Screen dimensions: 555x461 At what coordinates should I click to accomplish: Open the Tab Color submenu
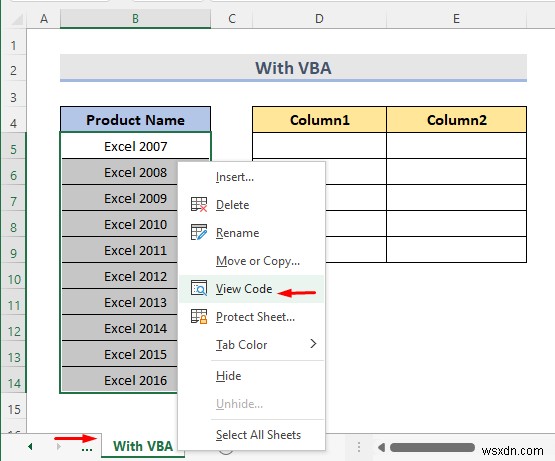pos(252,345)
